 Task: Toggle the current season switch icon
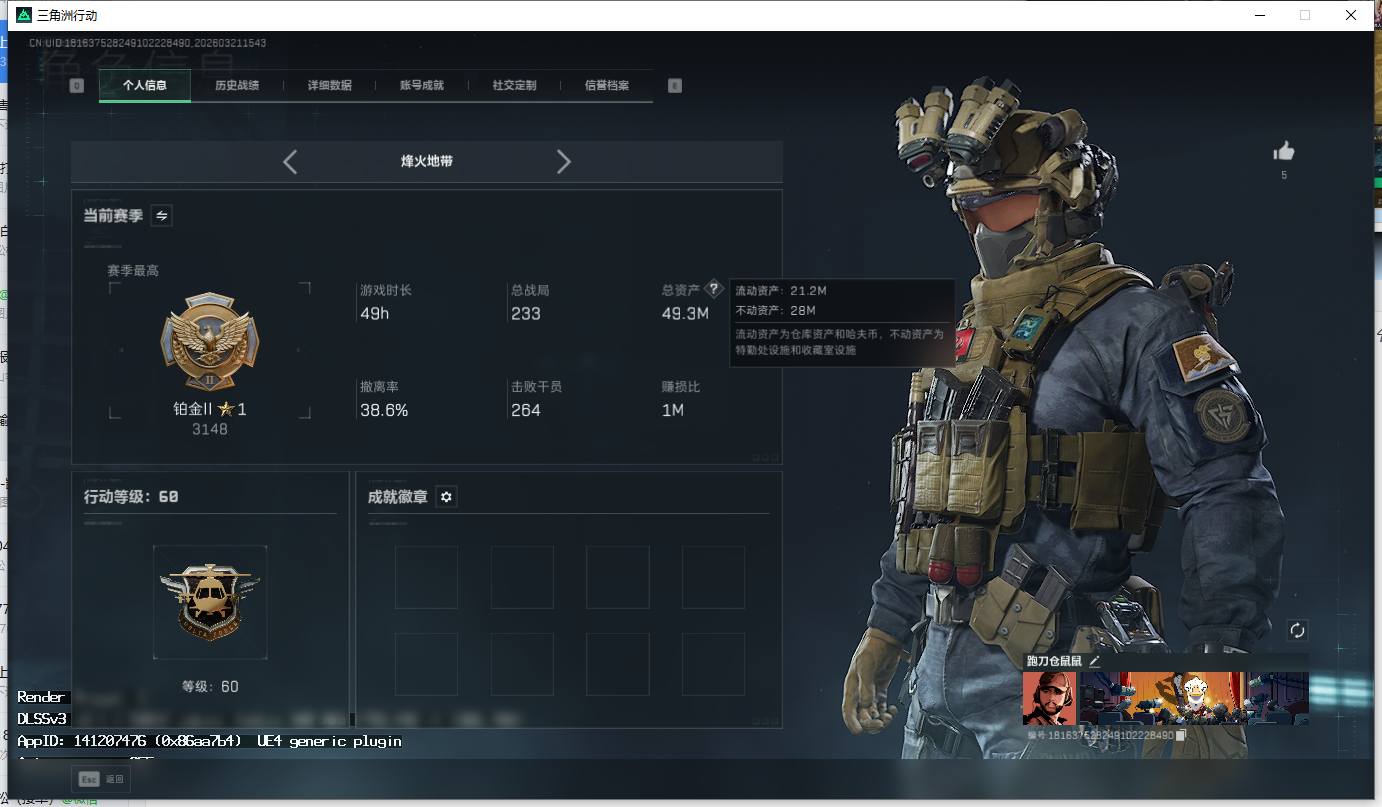pos(161,215)
